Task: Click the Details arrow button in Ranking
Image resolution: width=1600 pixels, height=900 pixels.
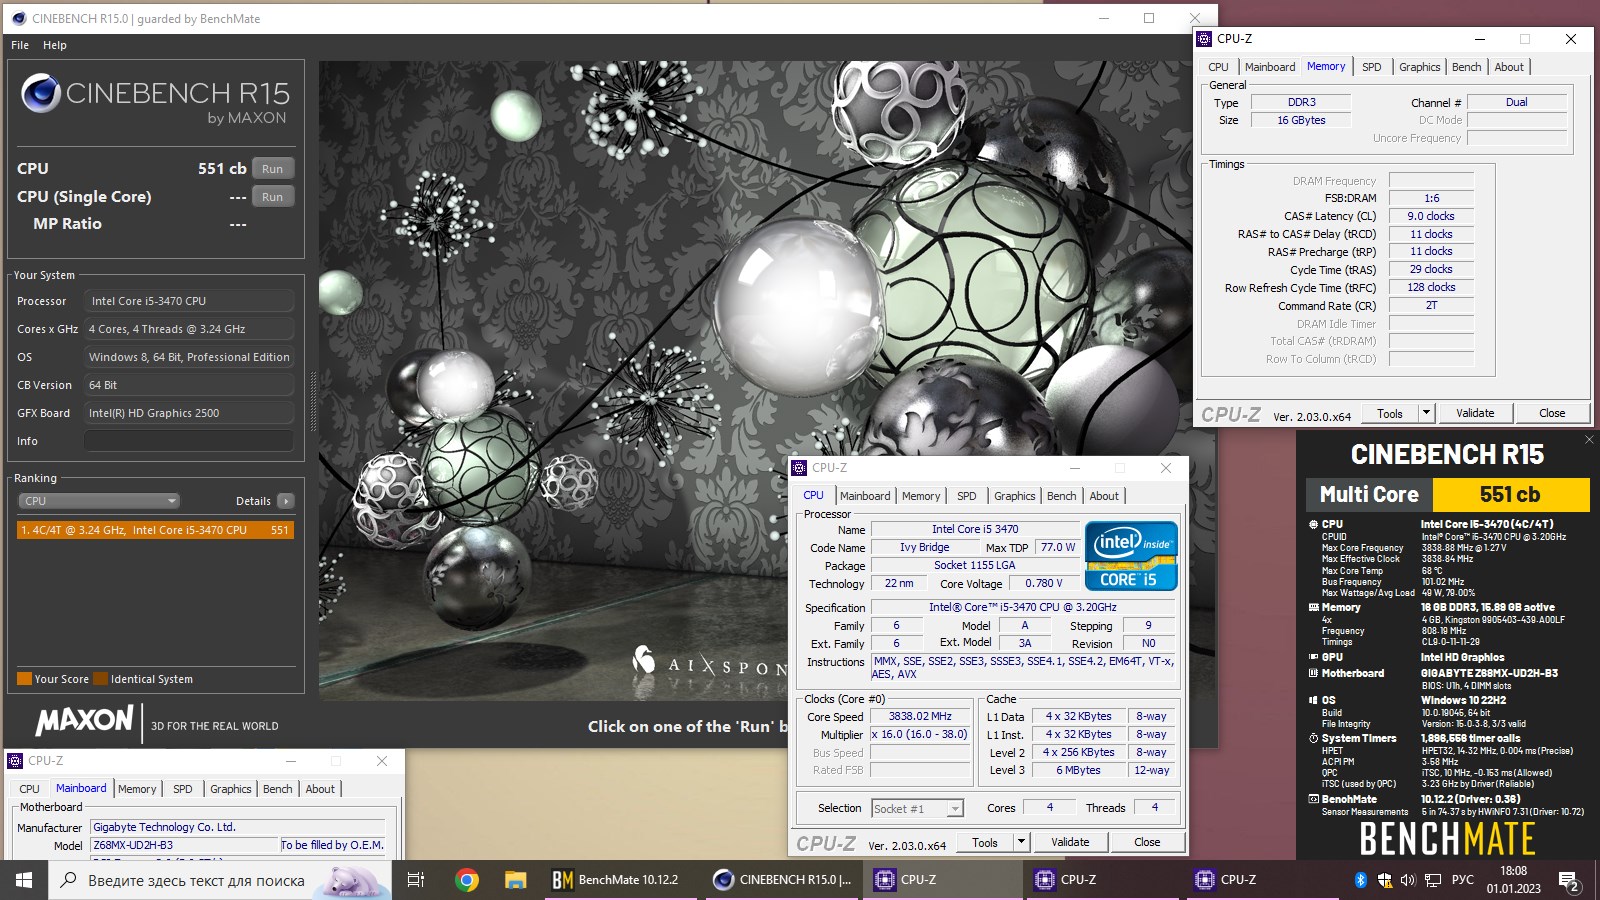Action: coord(286,501)
